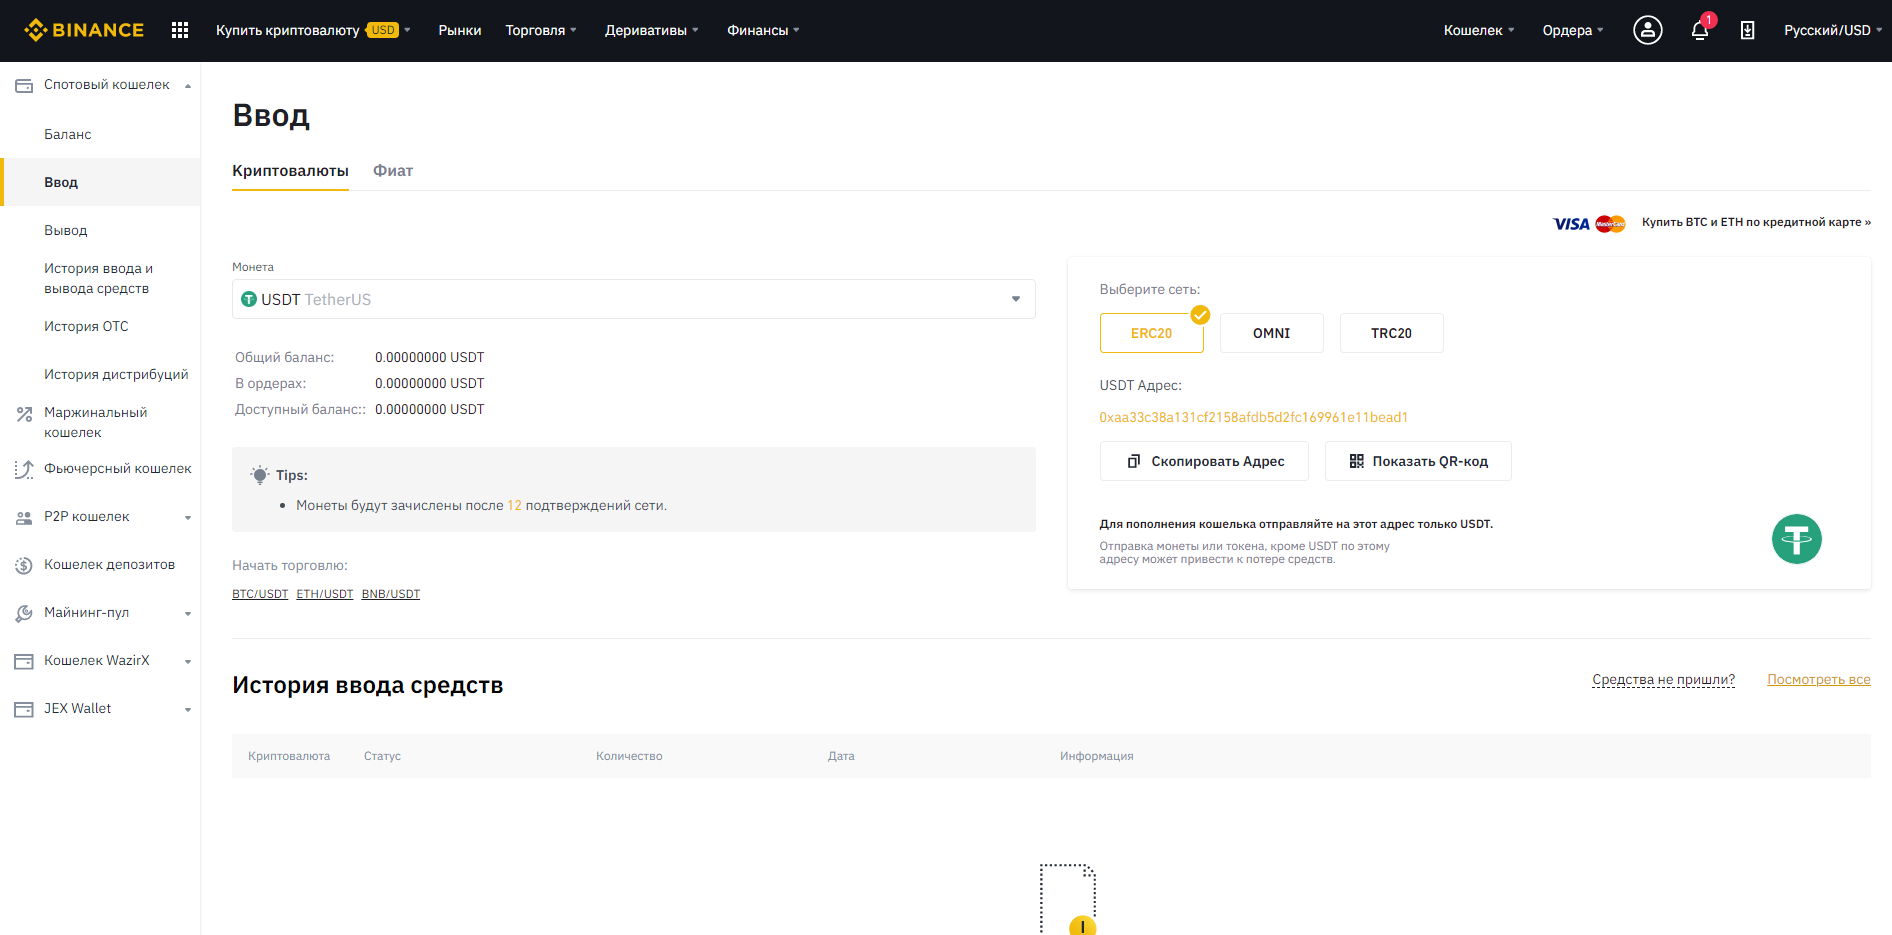Open Buy Crypto USD dropdown

tap(313, 30)
